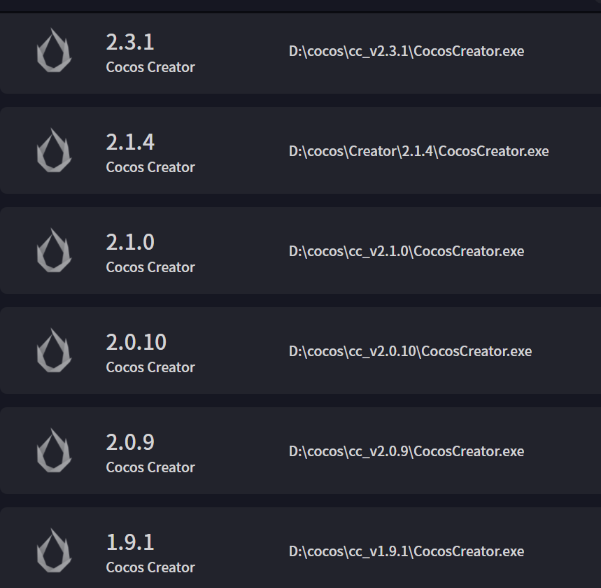Click the Cocos flame icon for version 2.0.9
601x588 pixels.
click(x=53, y=451)
